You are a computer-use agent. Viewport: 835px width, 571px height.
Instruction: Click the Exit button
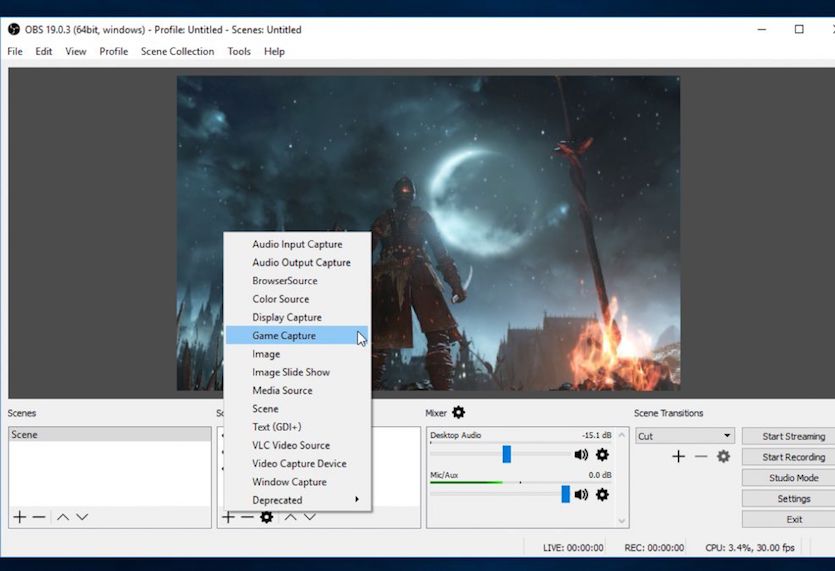pyautogui.click(x=789, y=519)
